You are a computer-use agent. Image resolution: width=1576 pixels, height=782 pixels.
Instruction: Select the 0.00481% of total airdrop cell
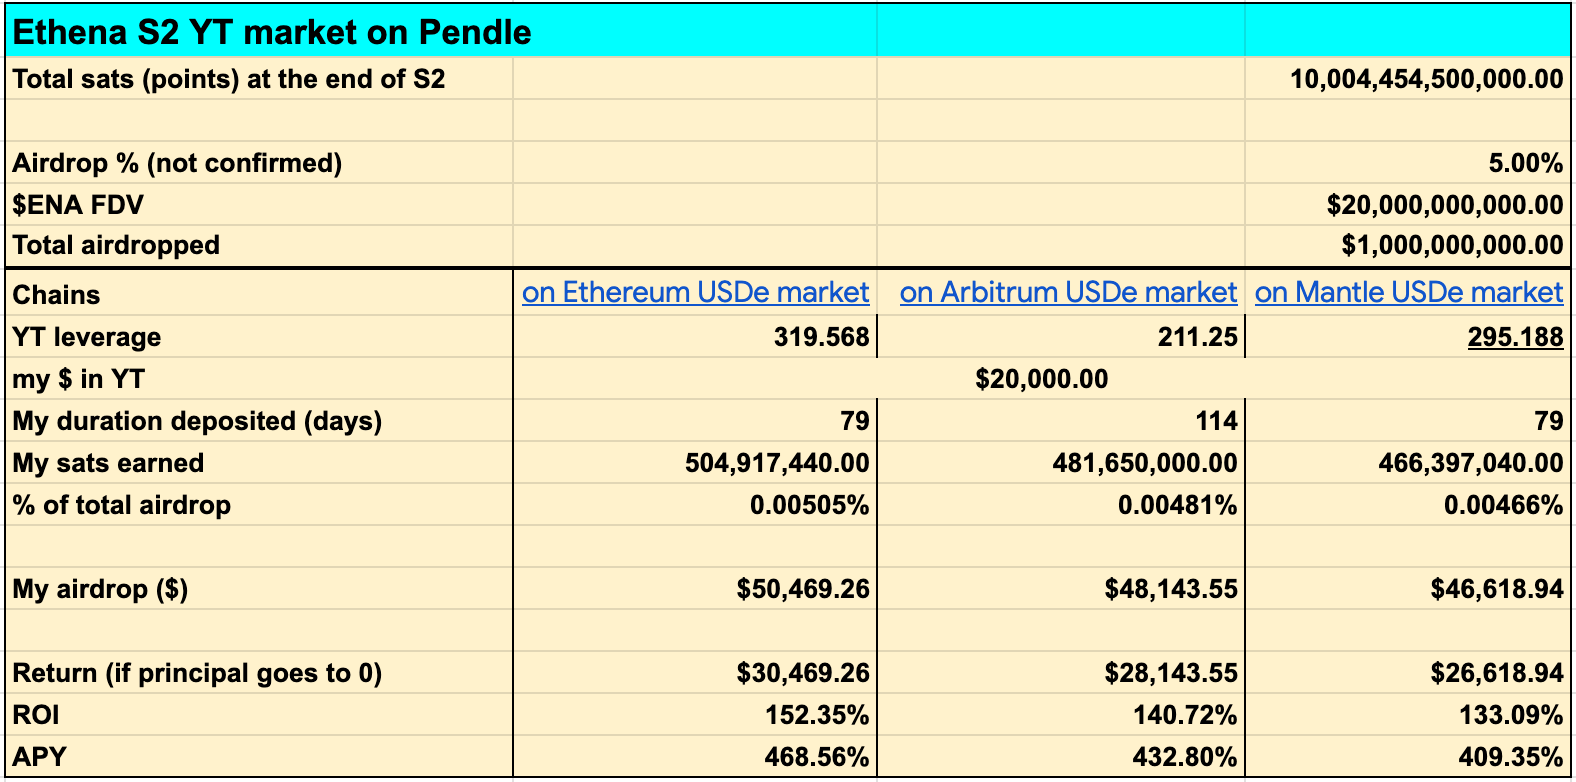tap(1177, 505)
